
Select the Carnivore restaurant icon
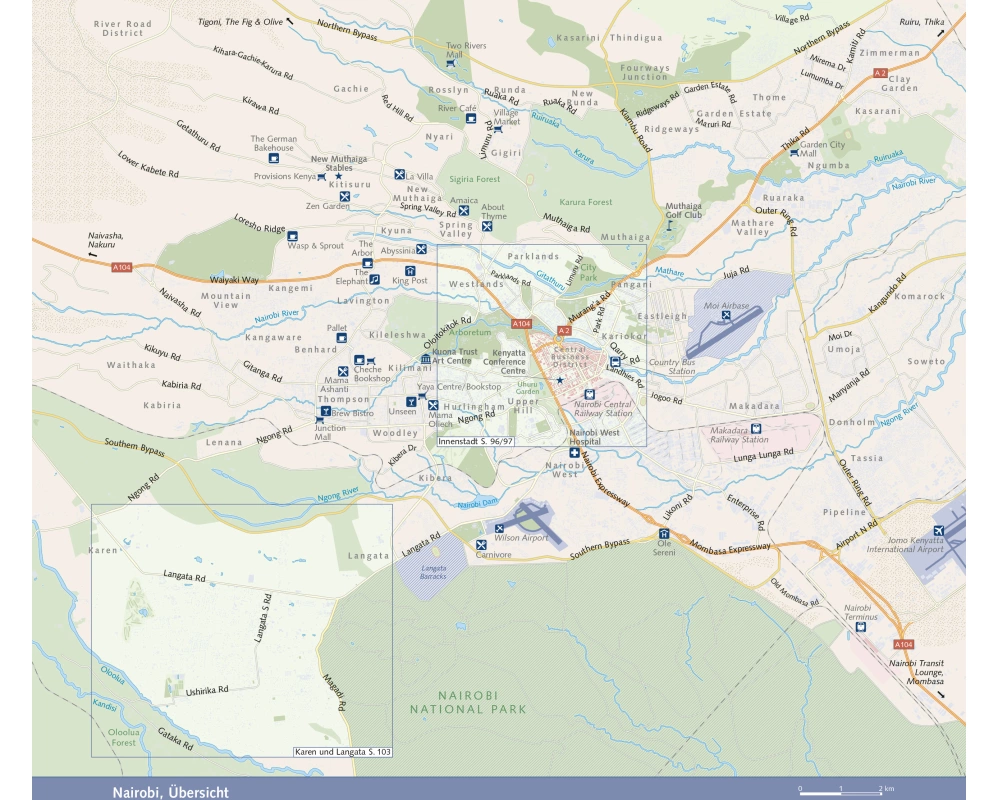(482, 543)
